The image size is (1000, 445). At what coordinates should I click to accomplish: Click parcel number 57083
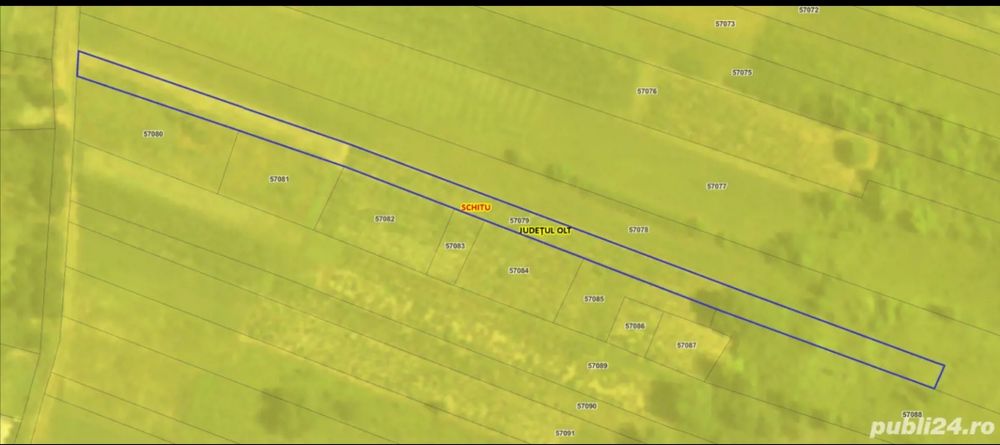pyautogui.click(x=455, y=245)
